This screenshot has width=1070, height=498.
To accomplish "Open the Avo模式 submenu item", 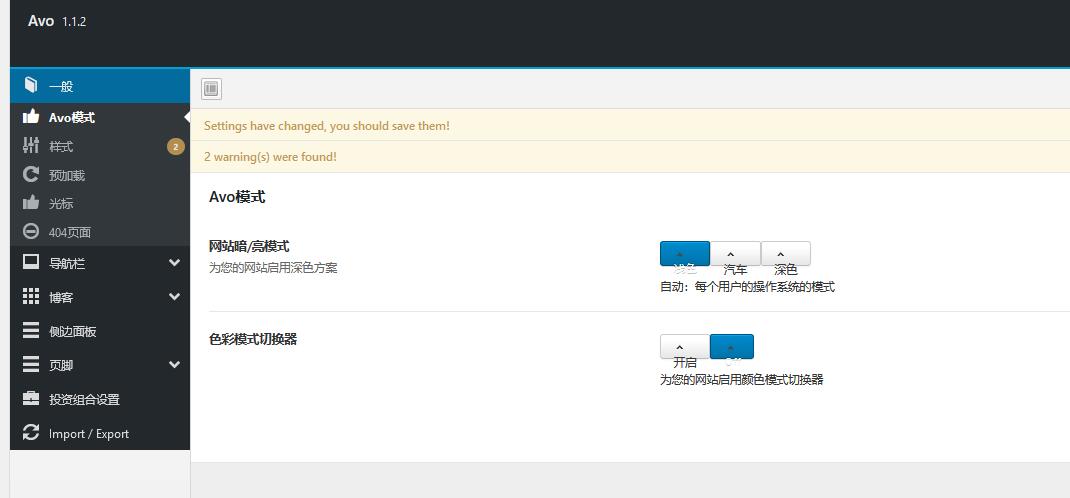I will point(100,117).
